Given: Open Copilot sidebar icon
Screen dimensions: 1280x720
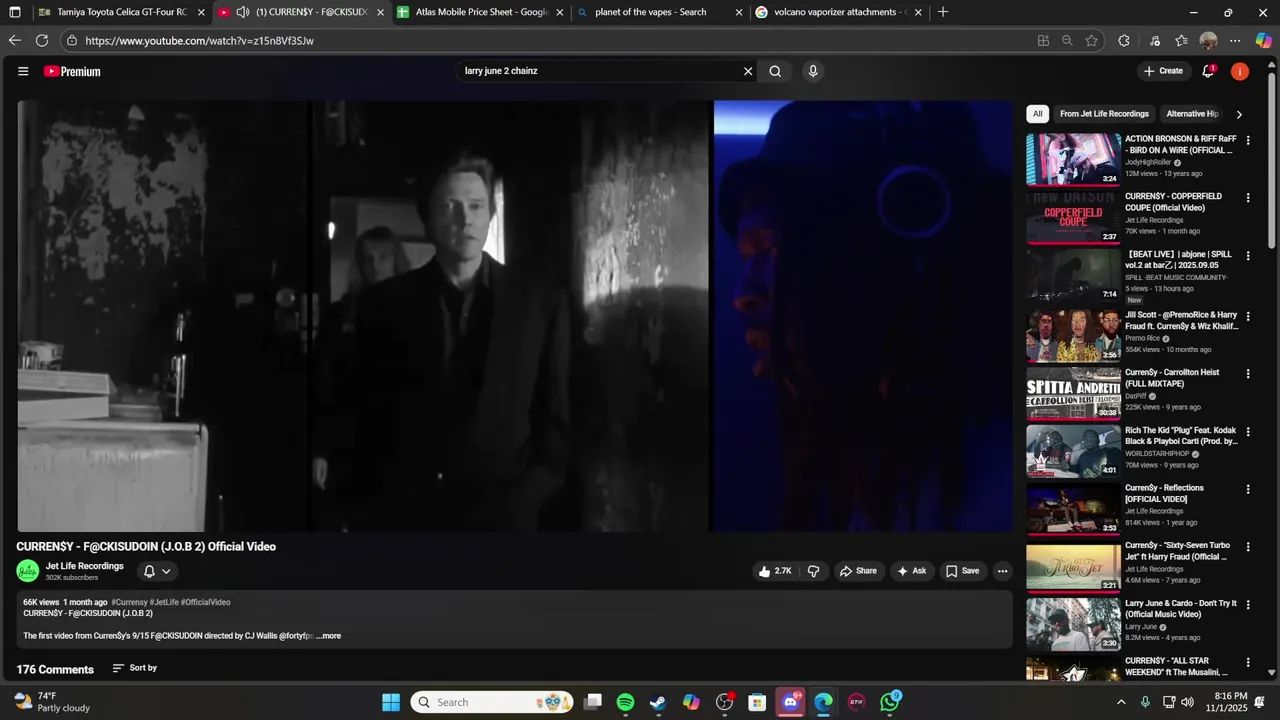Looking at the screenshot, I should click(x=1264, y=41).
